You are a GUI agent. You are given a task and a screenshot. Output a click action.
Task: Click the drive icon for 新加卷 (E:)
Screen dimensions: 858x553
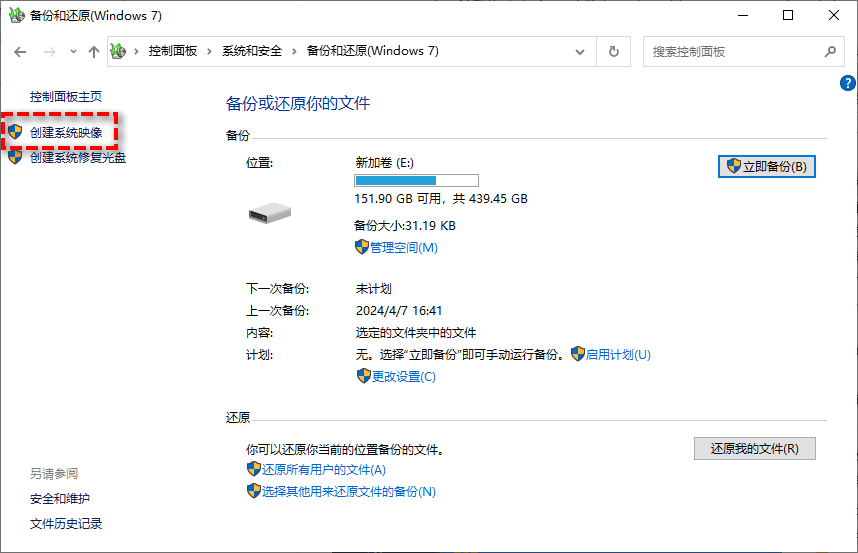(270, 211)
